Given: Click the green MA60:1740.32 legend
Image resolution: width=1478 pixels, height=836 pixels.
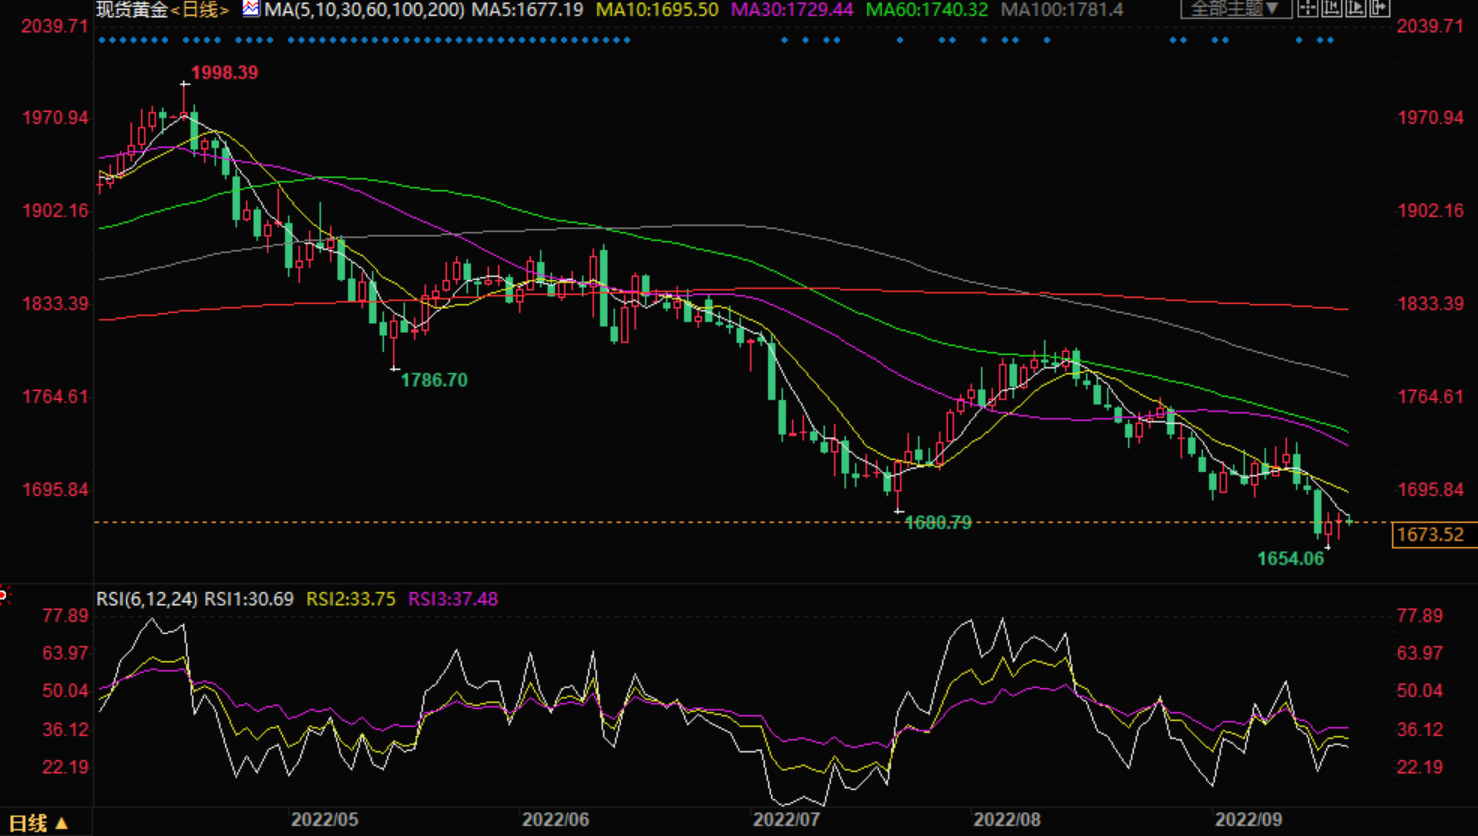Looking at the screenshot, I should coord(926,10).
